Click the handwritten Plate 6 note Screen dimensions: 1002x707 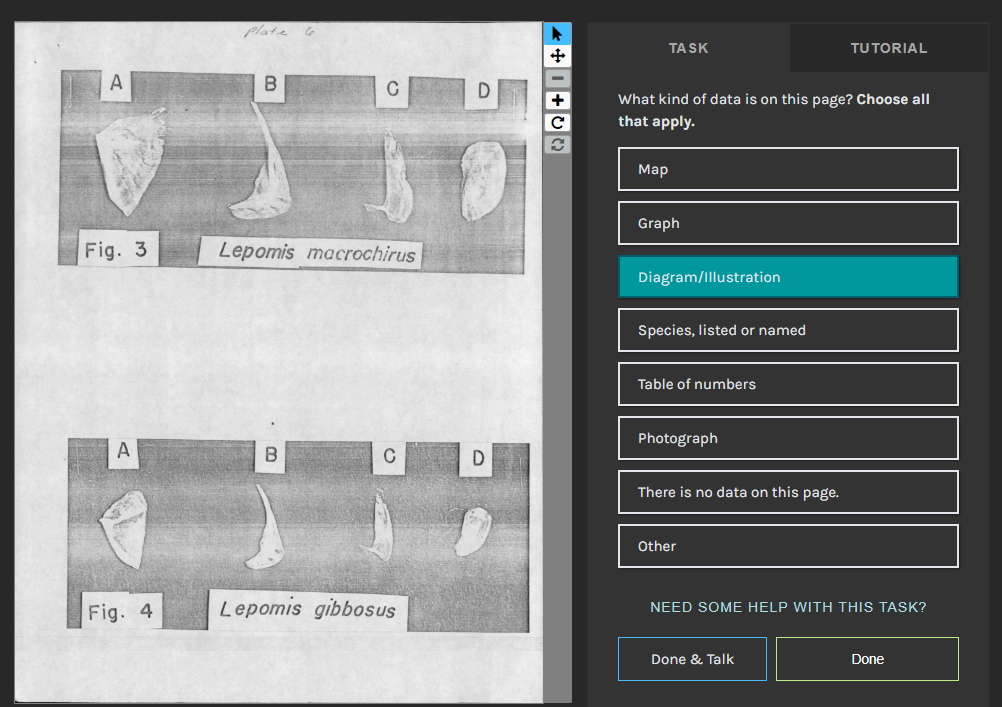point(279,31)
